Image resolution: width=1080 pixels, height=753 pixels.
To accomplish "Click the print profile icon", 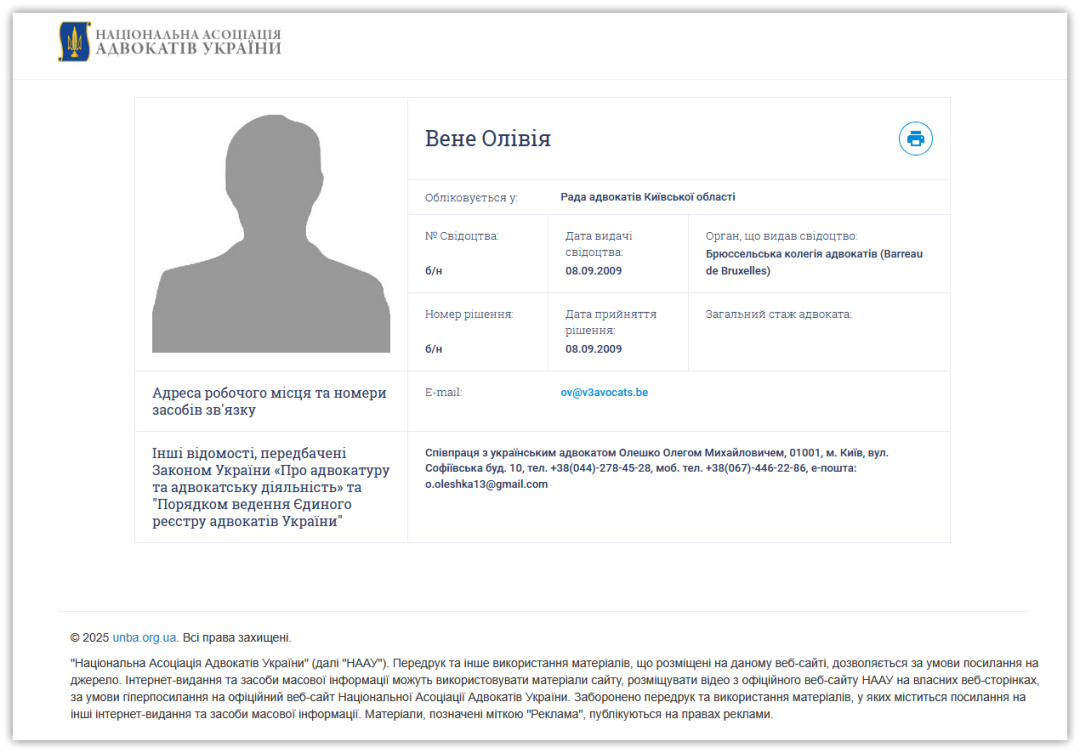I will coord(915,138).
